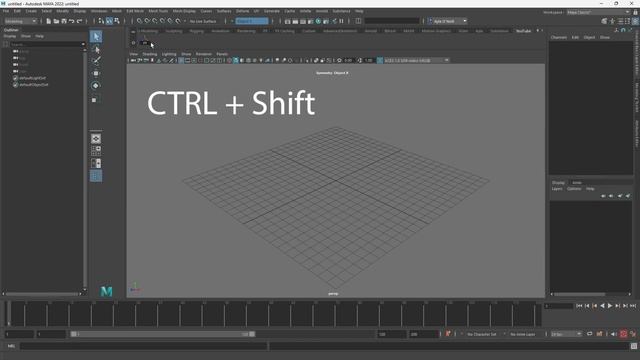The height and width of the screenshot is (360, 640).
Task: Open the Symmetry Object X dropdown
Action: click(252, 21)
